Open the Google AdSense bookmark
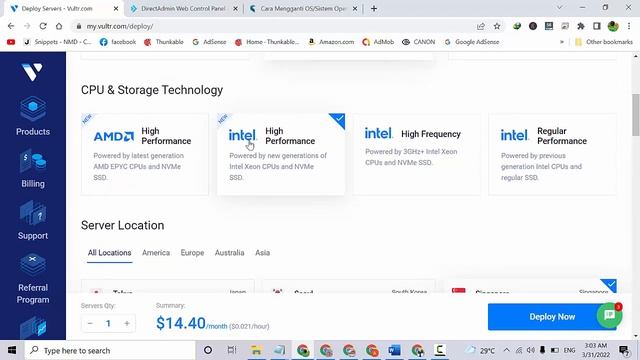Image resolution: width=640 pixels, height=360 pixels. click(x=472, y=42)
